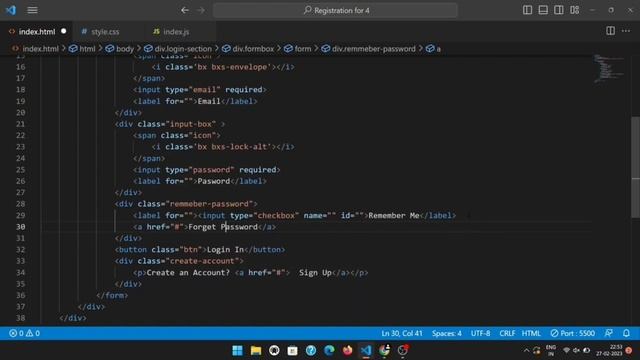Select form in the breadcrumb

click(303, 49)
